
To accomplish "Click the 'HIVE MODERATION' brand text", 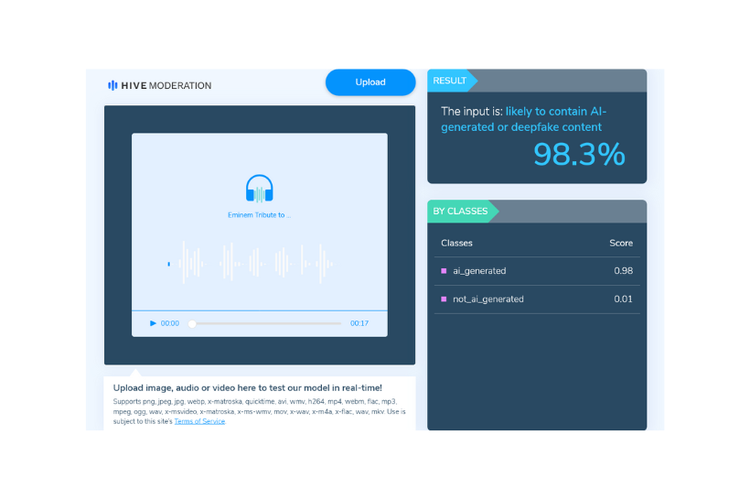I will (166, 85).
